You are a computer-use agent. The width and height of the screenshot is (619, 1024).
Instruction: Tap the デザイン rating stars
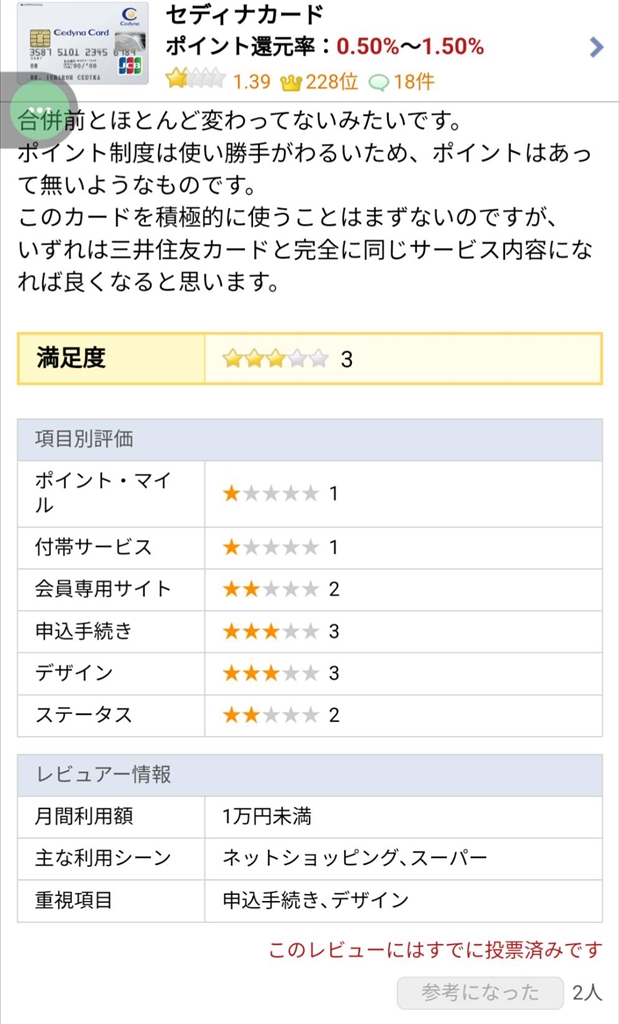tap(270, 673)
